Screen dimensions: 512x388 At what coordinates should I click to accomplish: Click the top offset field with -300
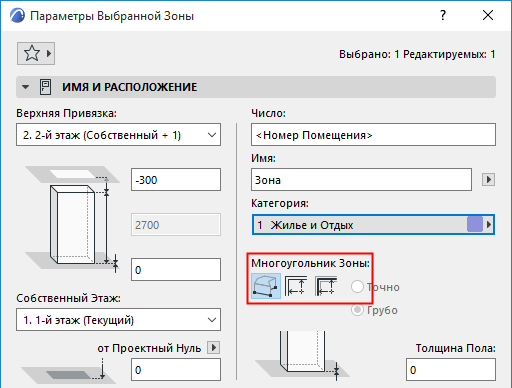(176, 180)
